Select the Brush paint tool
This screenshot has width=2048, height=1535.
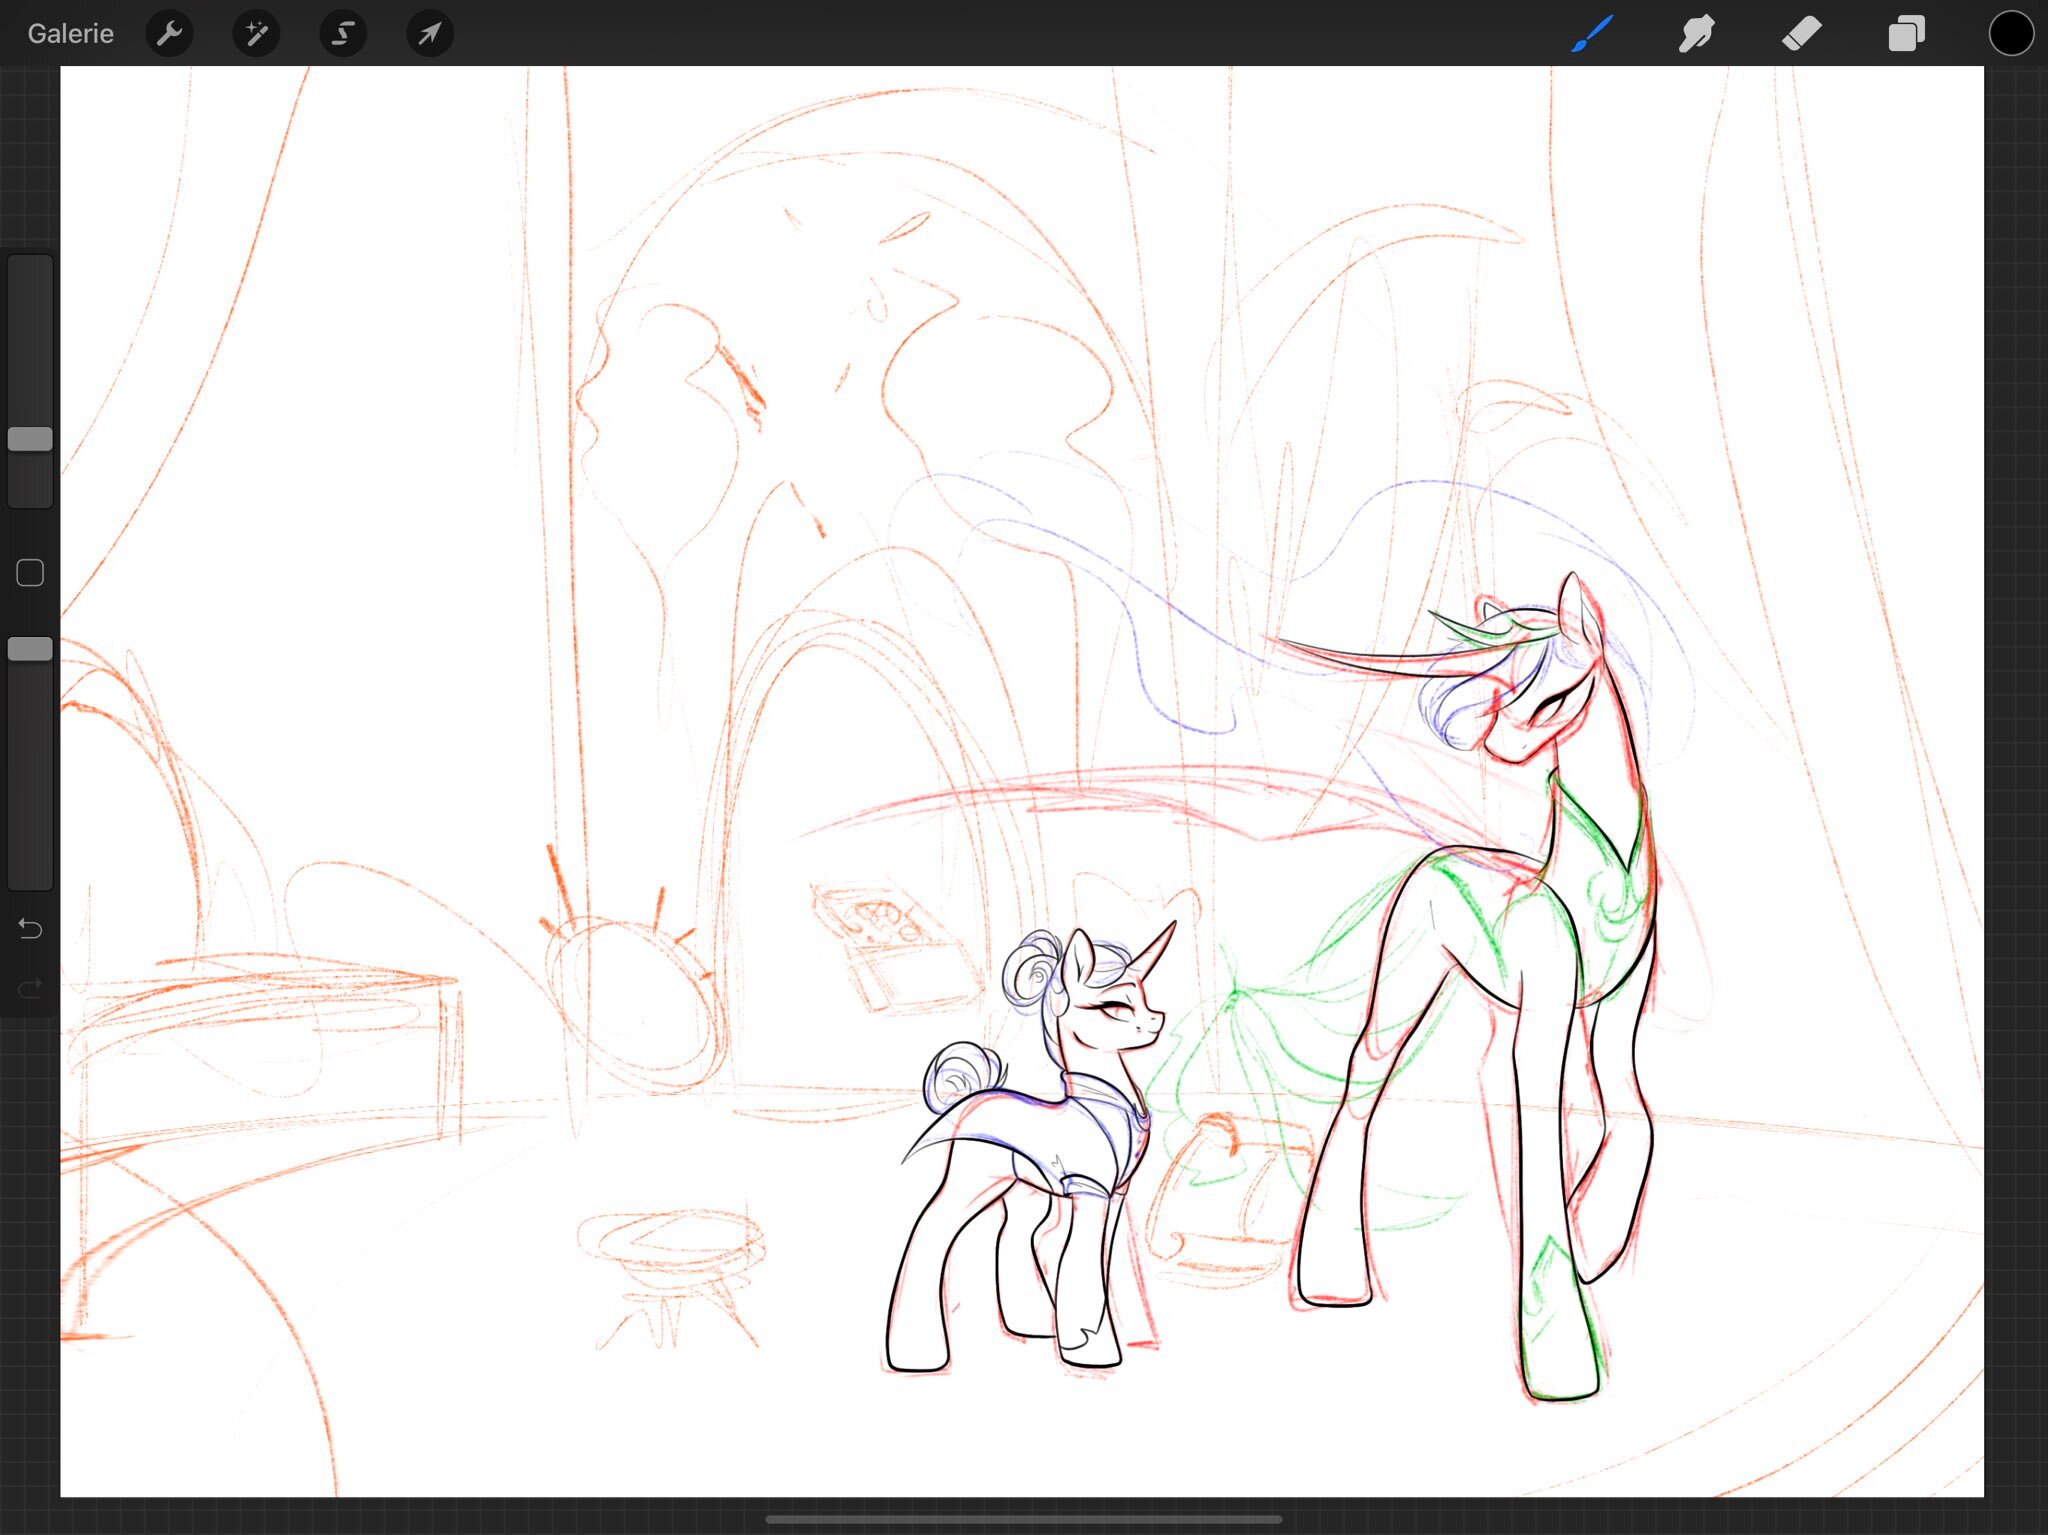point(1592,33)
